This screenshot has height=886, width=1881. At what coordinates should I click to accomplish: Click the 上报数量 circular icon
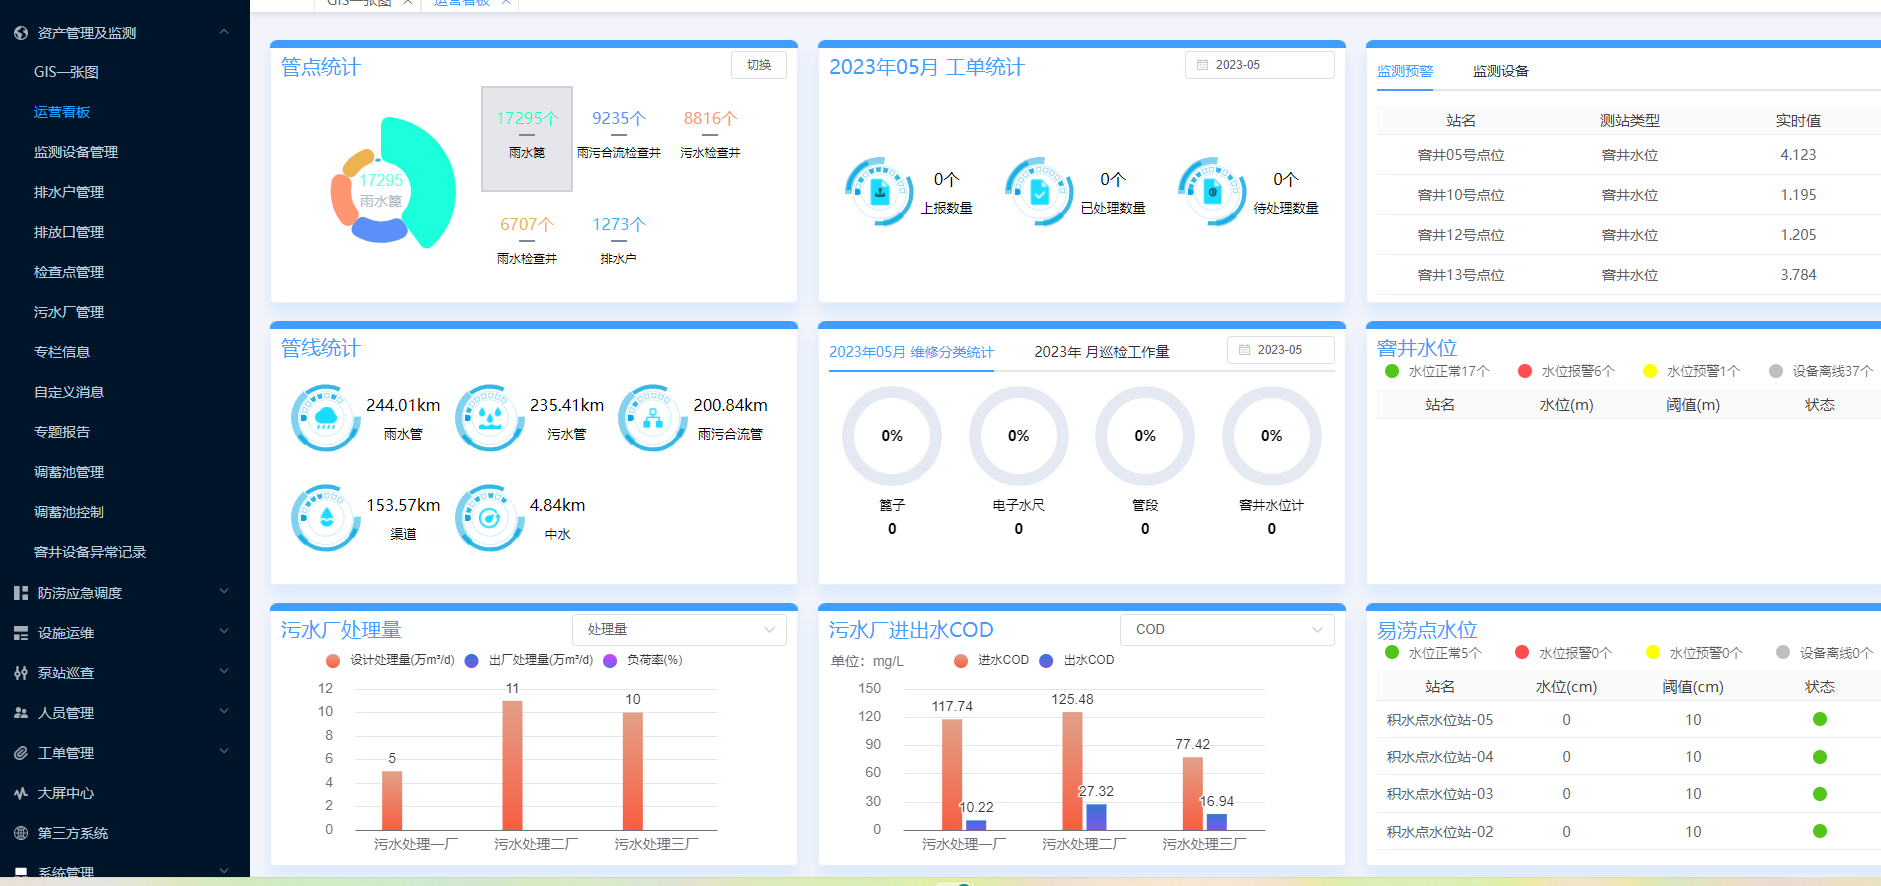(x=879, y=191)
